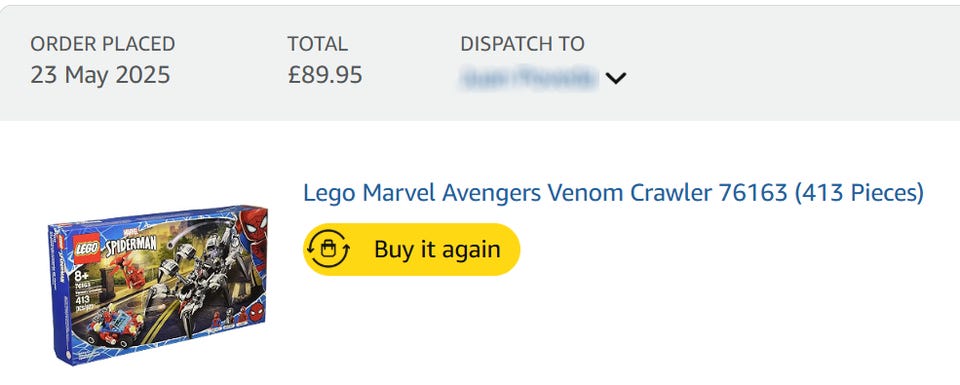Click the LEGO logo on the box image

pyautogui.click(x=87, y=250)
